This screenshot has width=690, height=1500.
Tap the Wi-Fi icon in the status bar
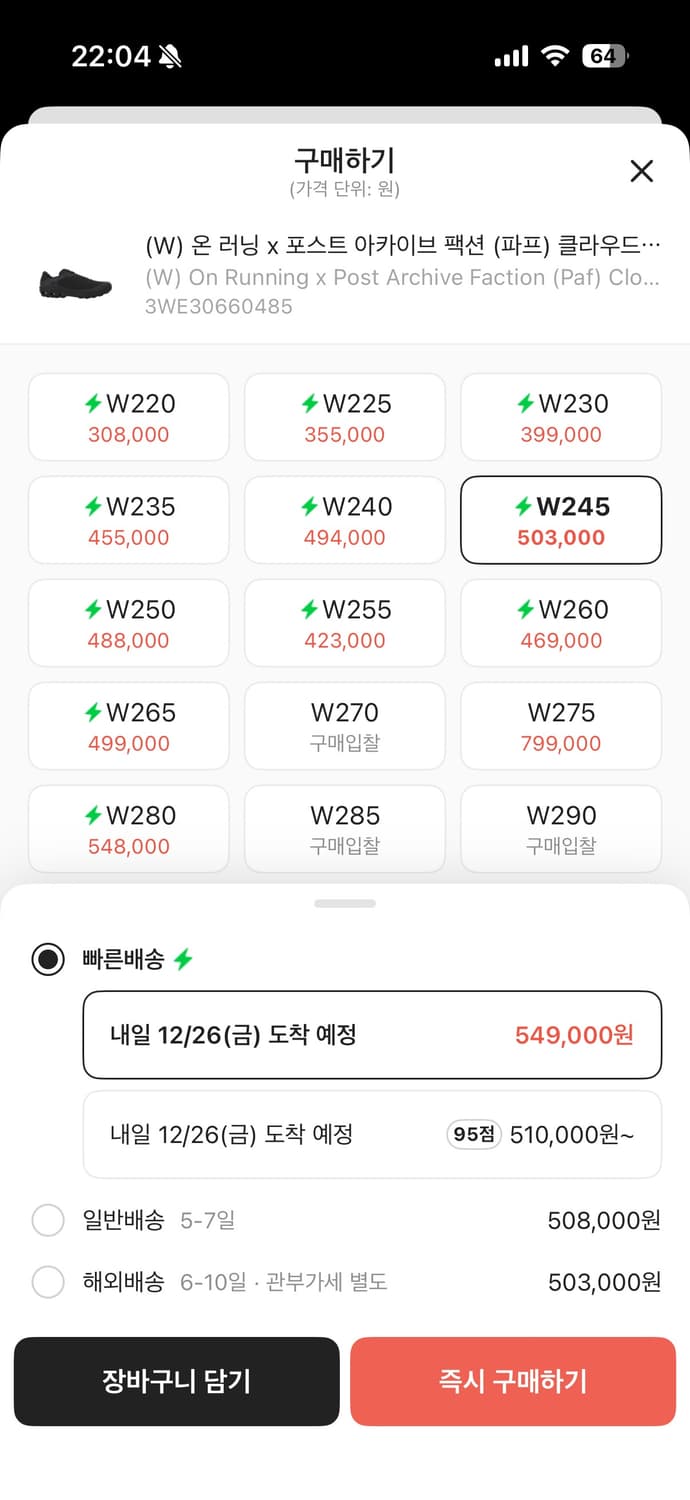click(552, 56)
